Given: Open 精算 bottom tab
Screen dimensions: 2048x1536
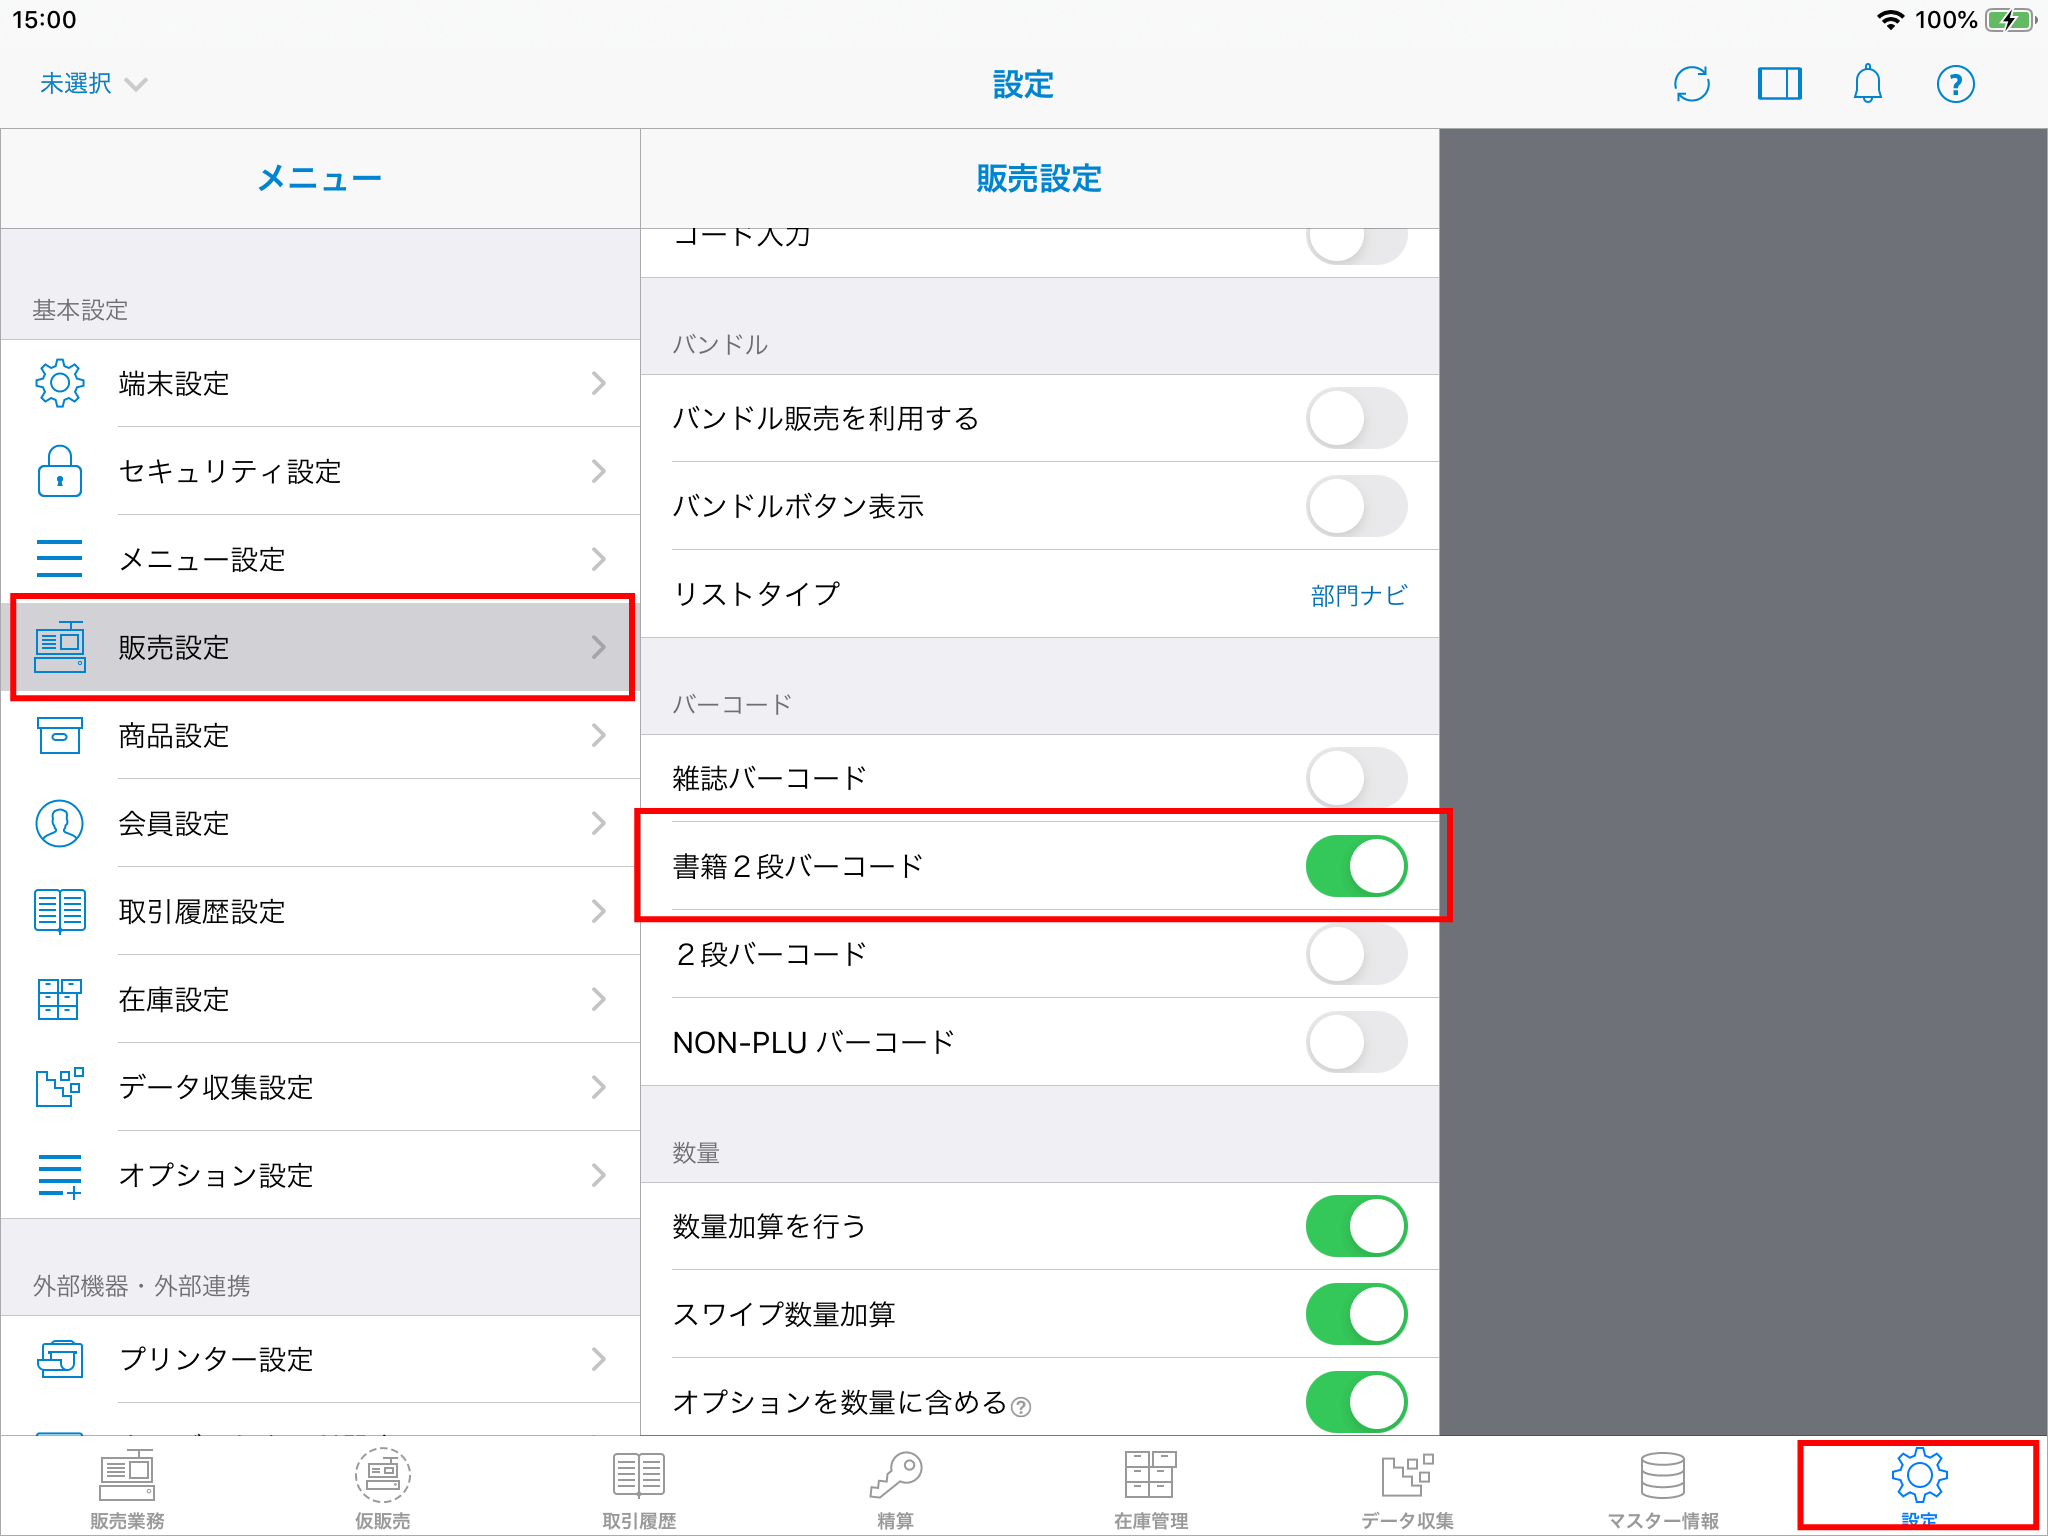Looking at the screenshot, I should pos(895,1489).
